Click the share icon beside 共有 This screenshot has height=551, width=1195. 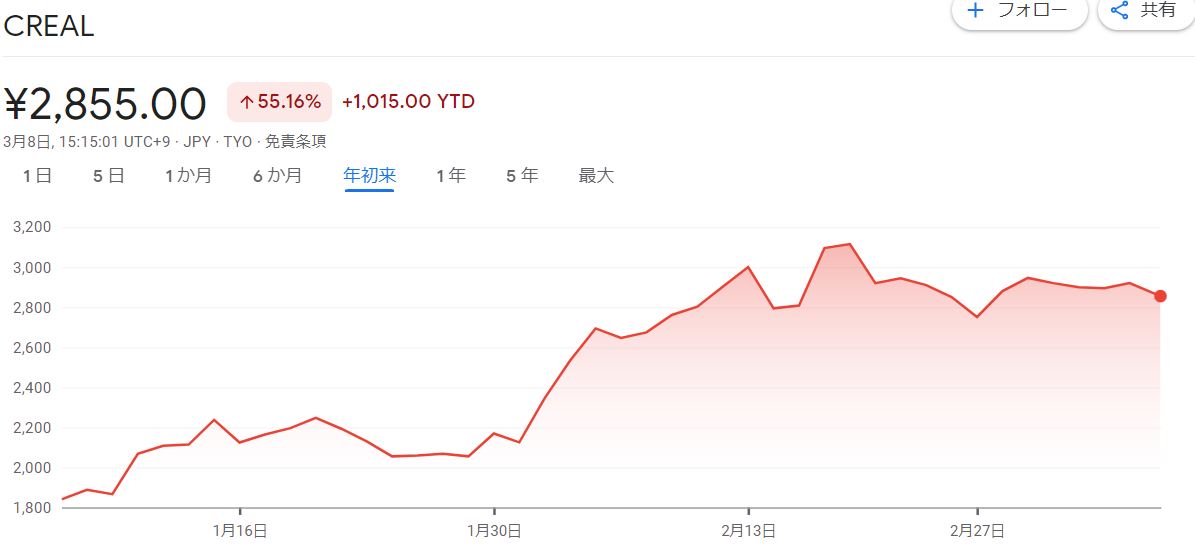pyautogui.click(x=1120, y=11)
